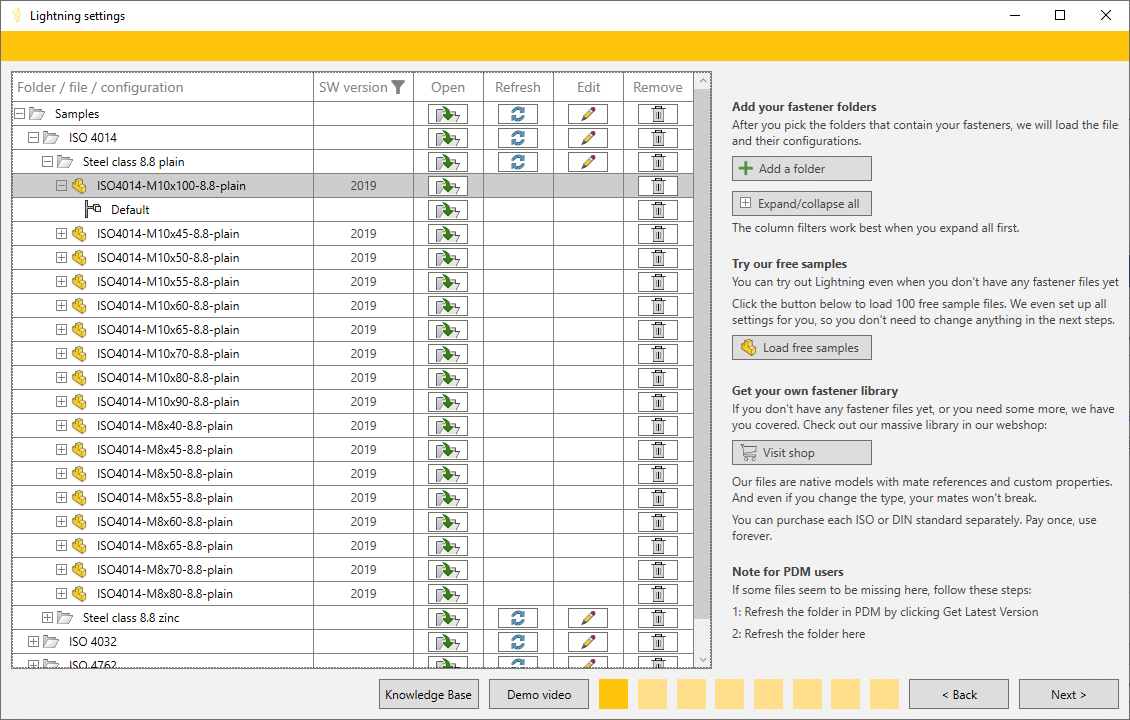Expand the Steel class 8.8 zinc folder
Screen dimensions: 1130x720
click(47, 617)
